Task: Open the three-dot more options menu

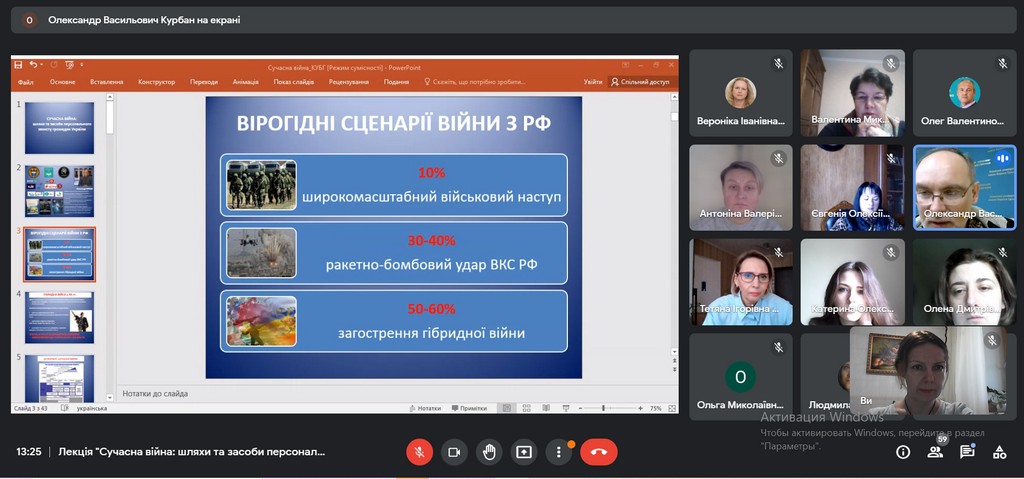Action: [559, 452]
